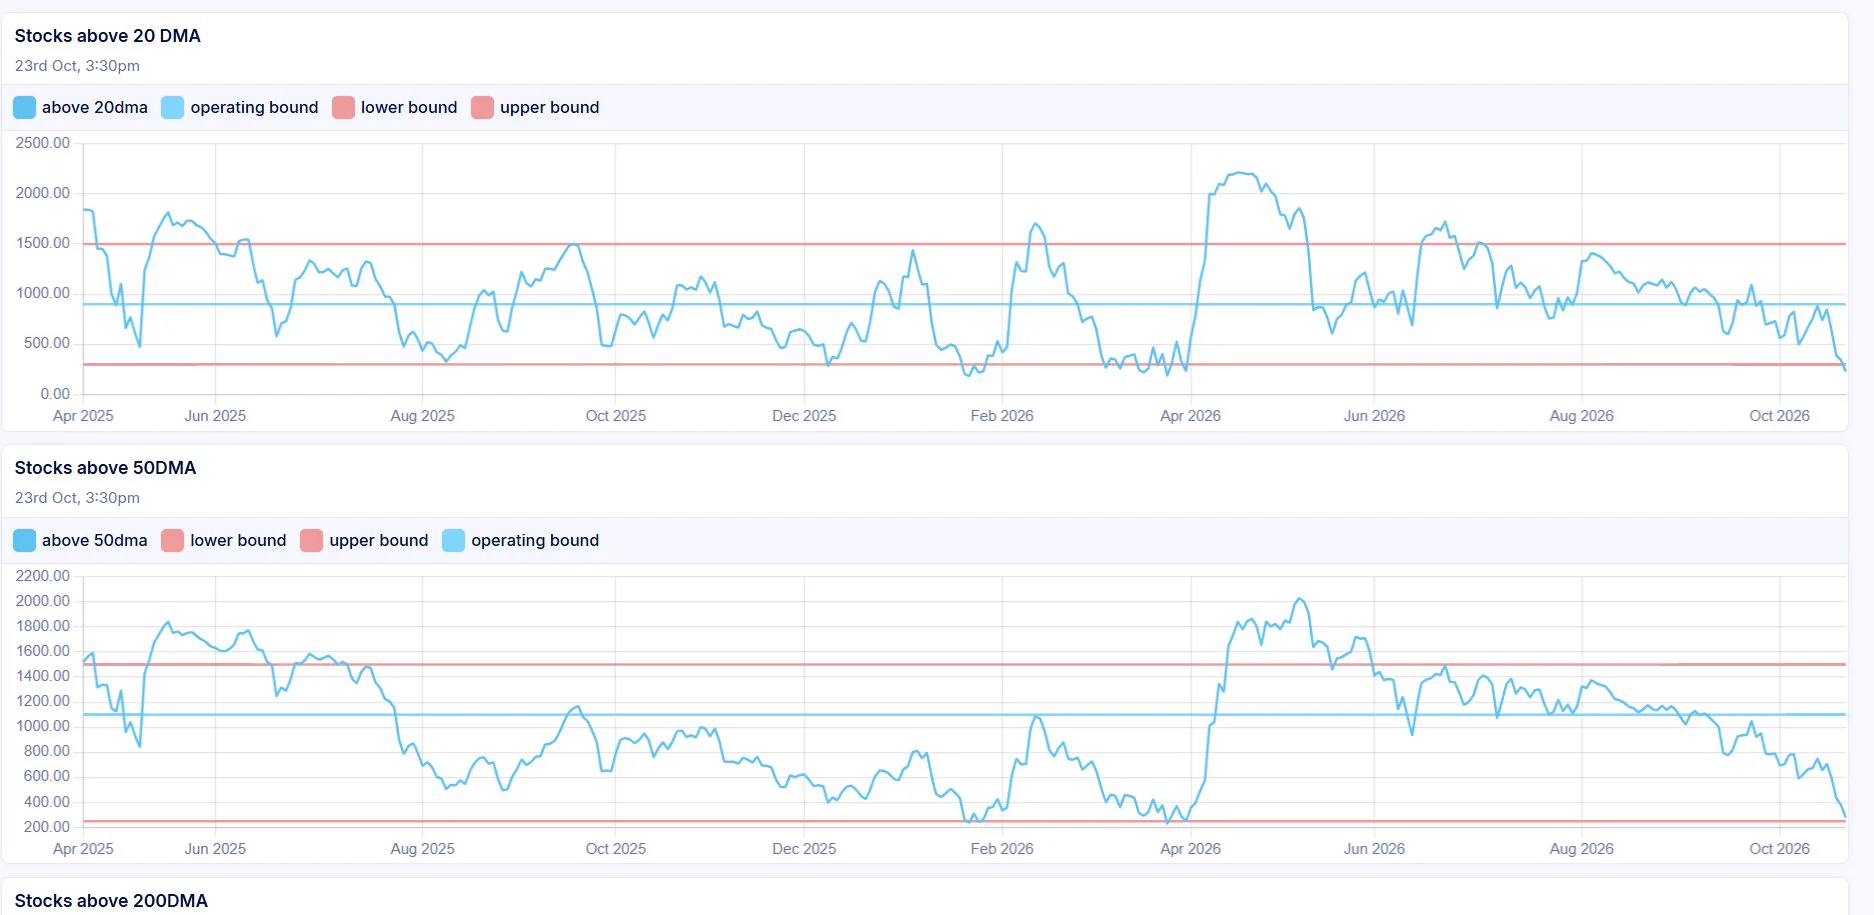1874x915 pixels.
Task: Click '1200.00' on the 50DMA y-axis
Action: 43,701
